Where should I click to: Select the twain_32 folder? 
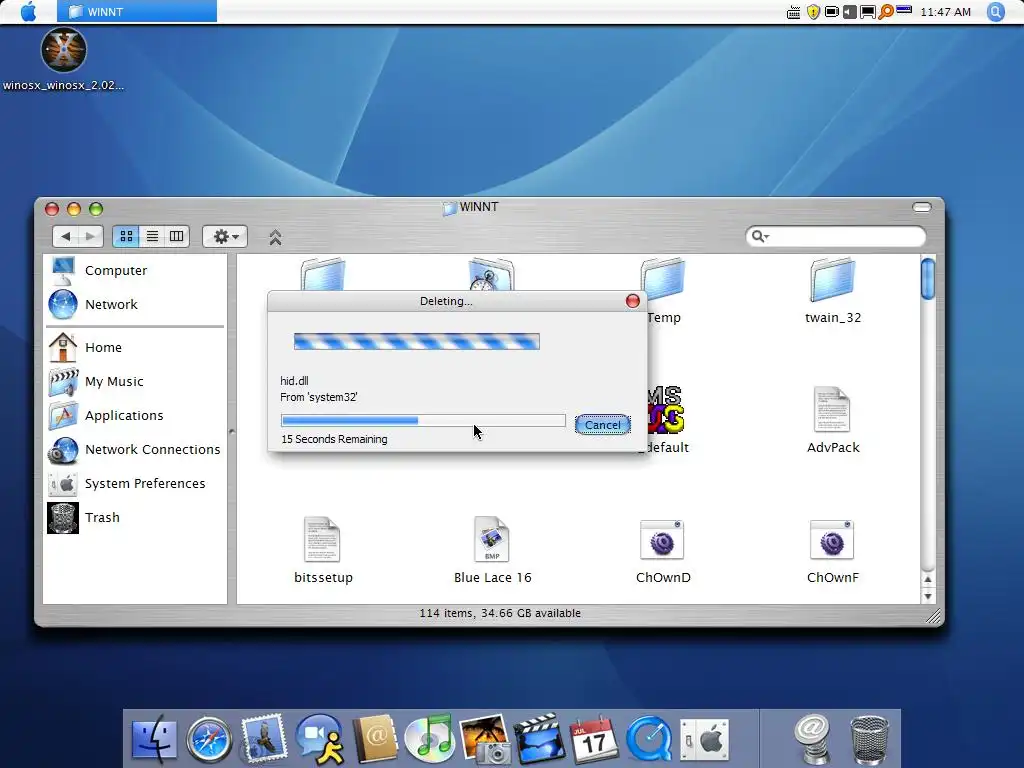[x=833, y=291]
